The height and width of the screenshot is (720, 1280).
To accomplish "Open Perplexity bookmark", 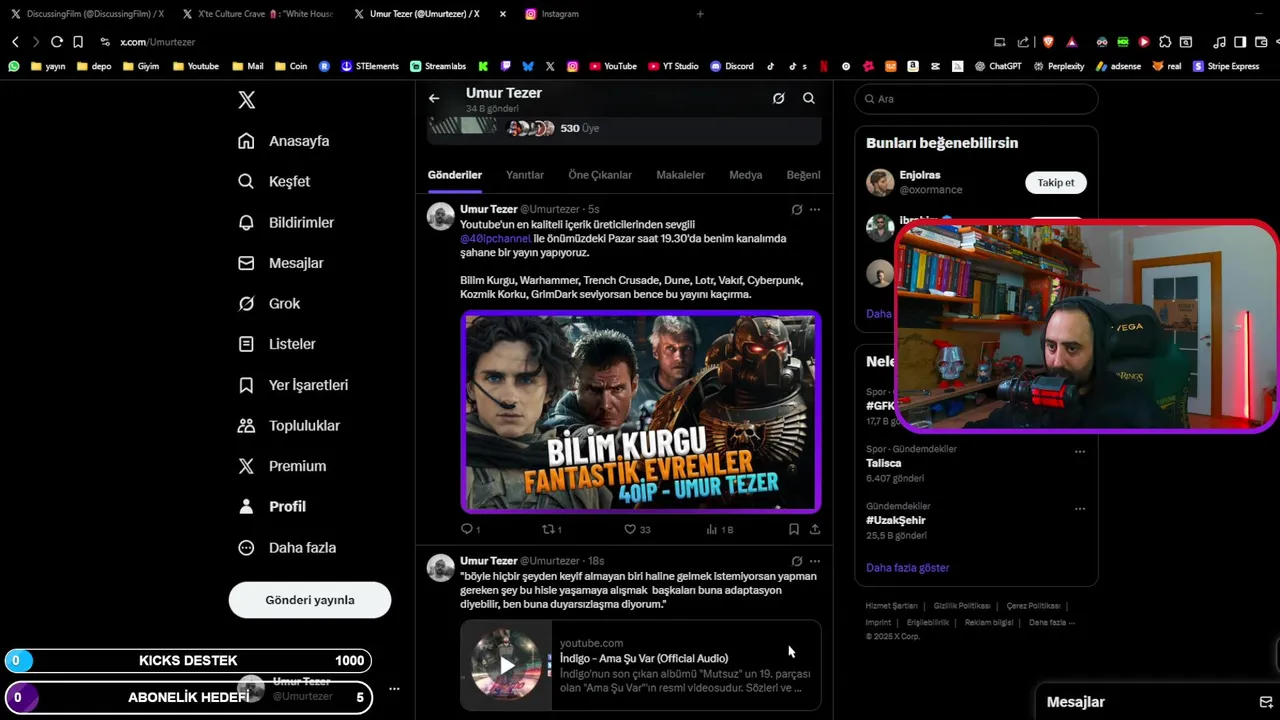I will (1059, 66).
